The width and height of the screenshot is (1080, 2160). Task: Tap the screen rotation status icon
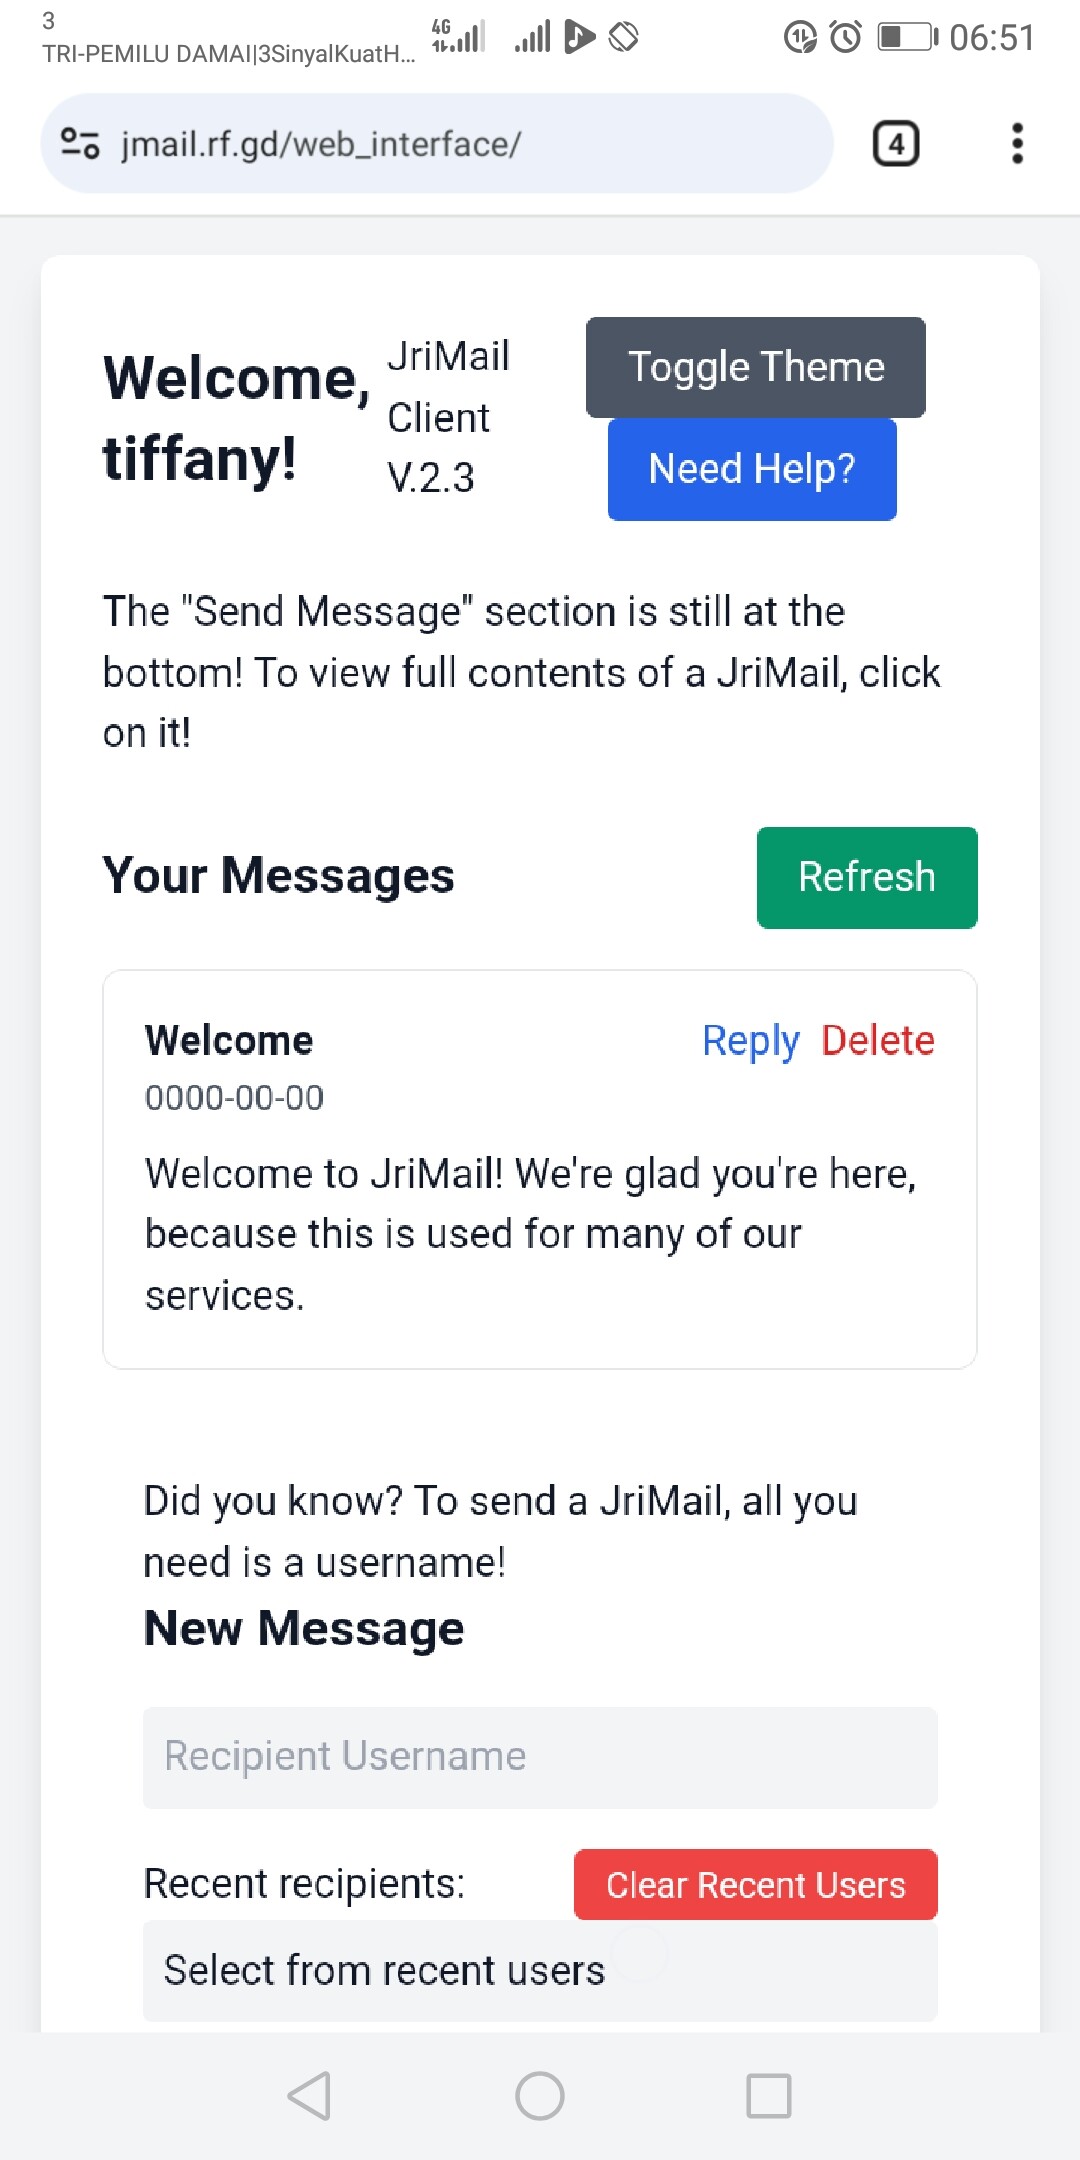[x=623, y=38]
